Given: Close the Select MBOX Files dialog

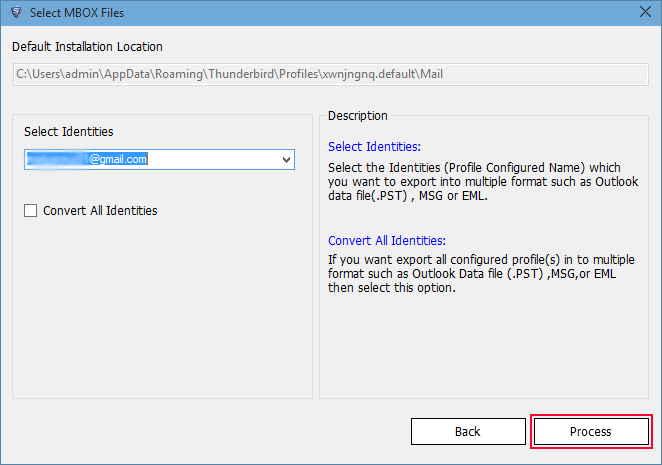Looking at the screenshot, I should tap(645, 12).
